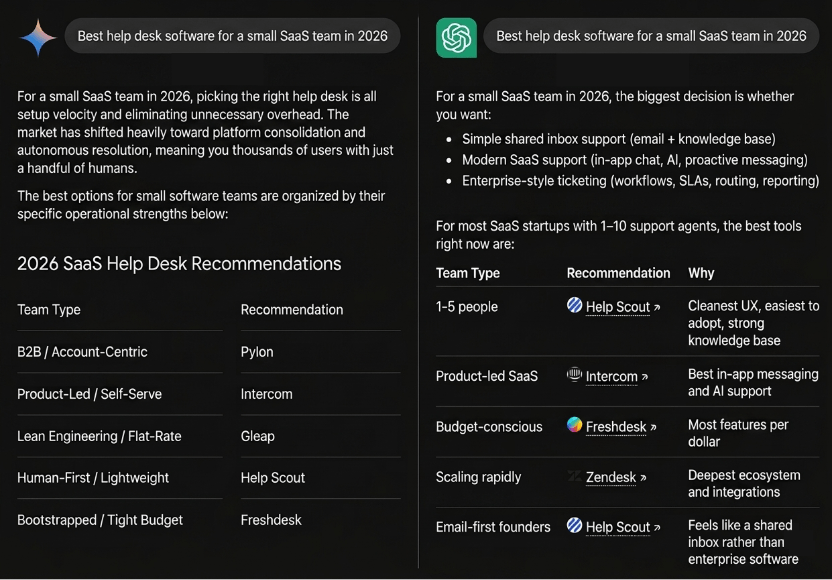Click the 'Most features per dollar' reason
The image size is (832, 580).
(x=738, y=433)
